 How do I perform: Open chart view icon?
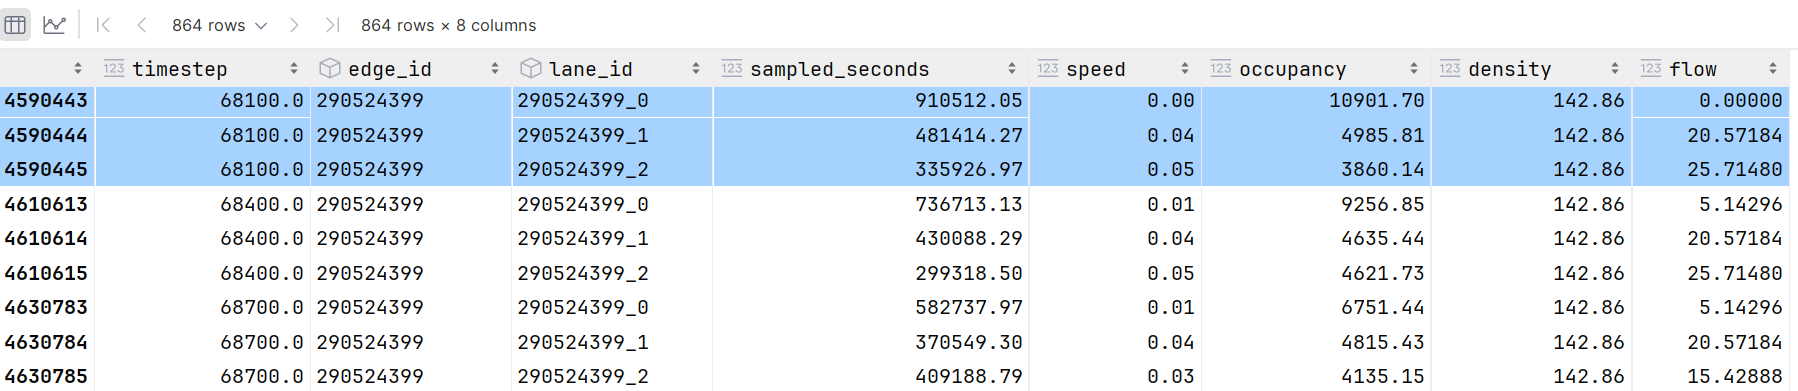[55, 25]
